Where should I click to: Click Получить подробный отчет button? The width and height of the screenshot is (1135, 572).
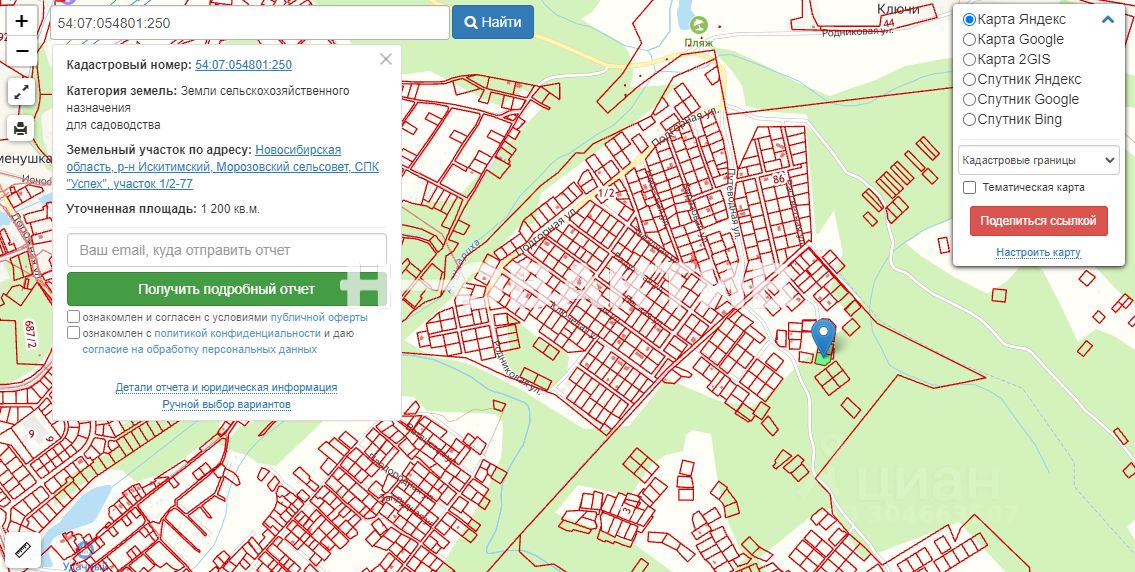click(x=227, y=289)
